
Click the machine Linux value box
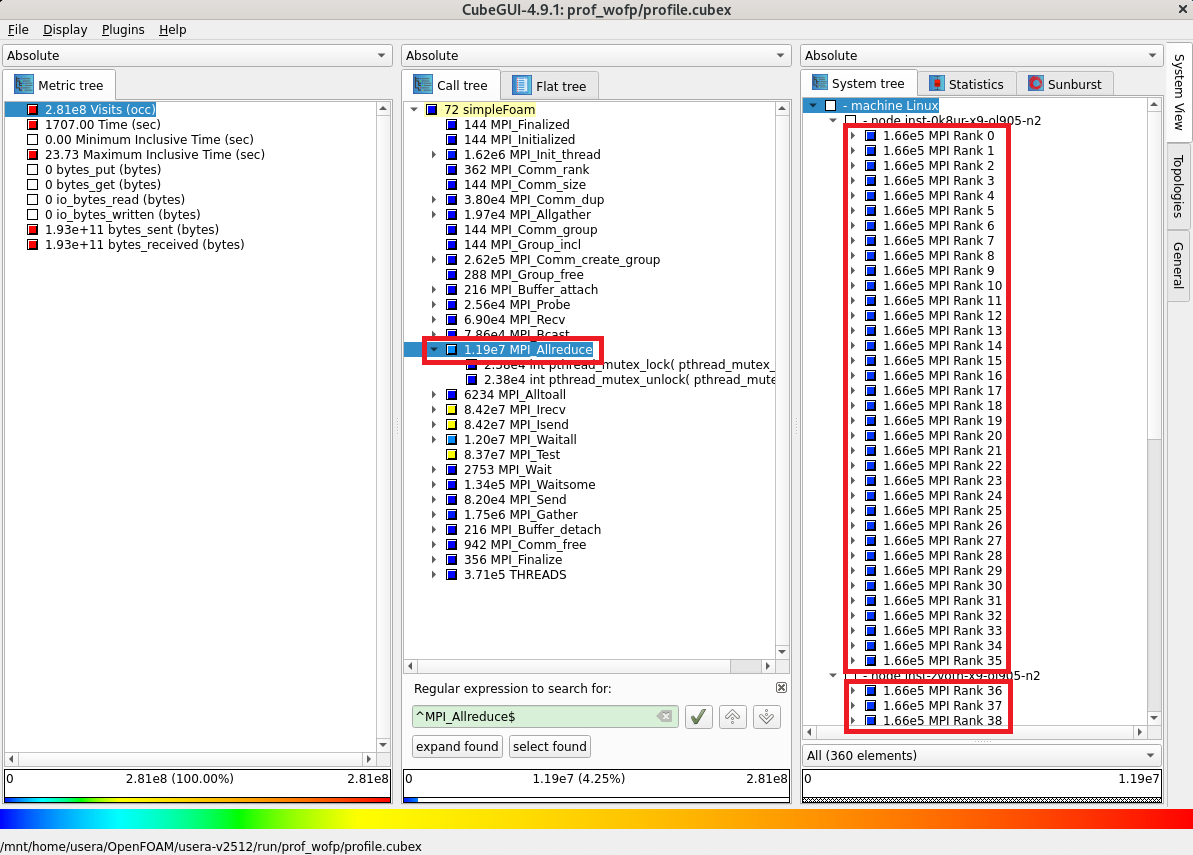pos(831,106)
